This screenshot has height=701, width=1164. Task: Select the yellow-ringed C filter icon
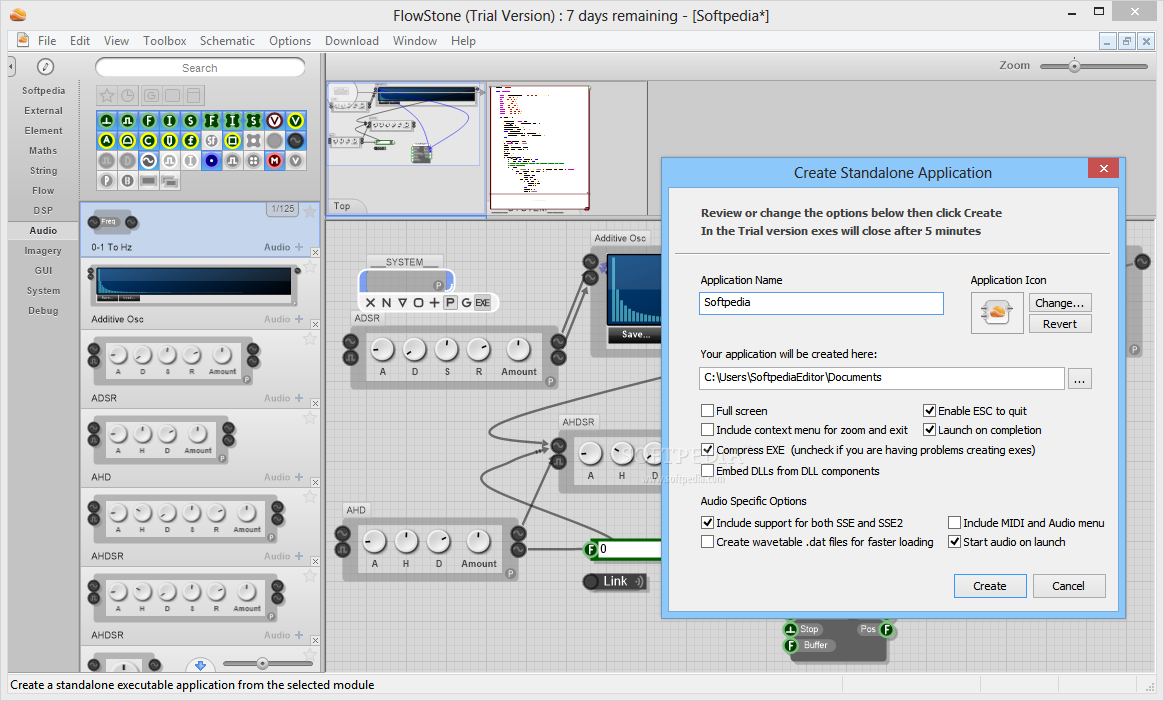[x=148, y=140]
